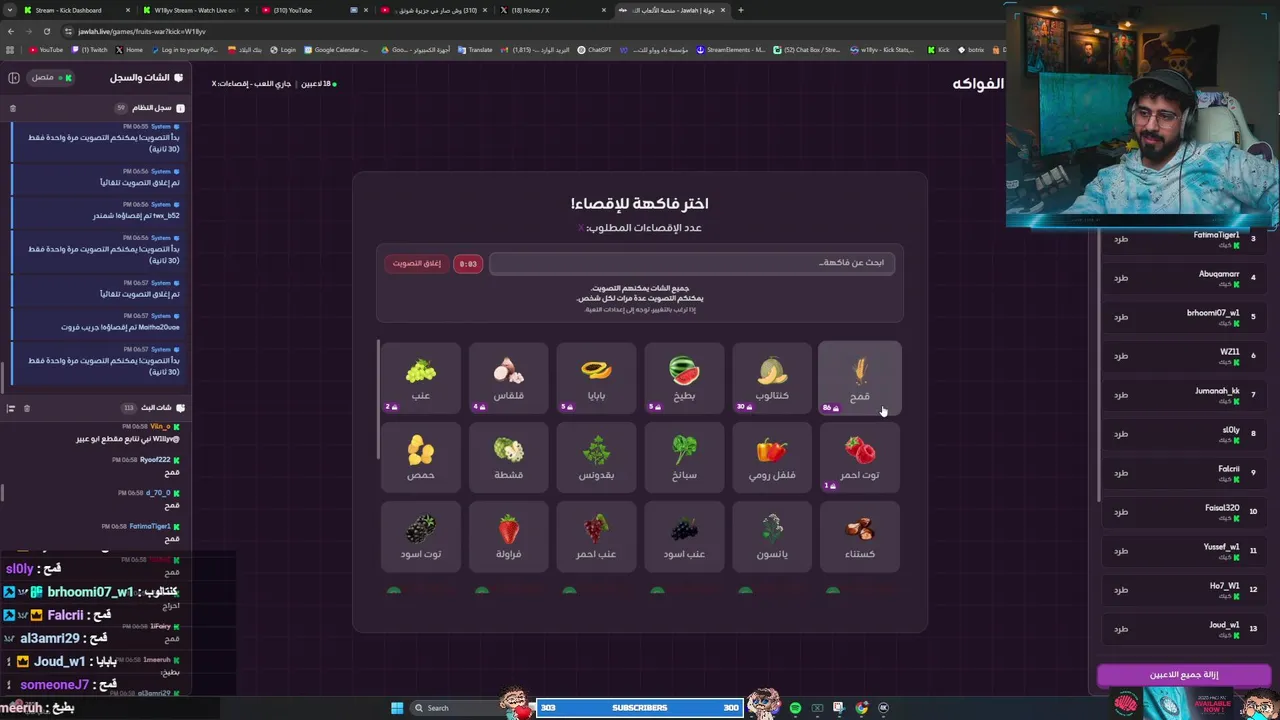This screenshot has width=1280, height=720.
Task: Kick player brhoomi07_w1 with طرد
Action: [x=1121, y=317]
